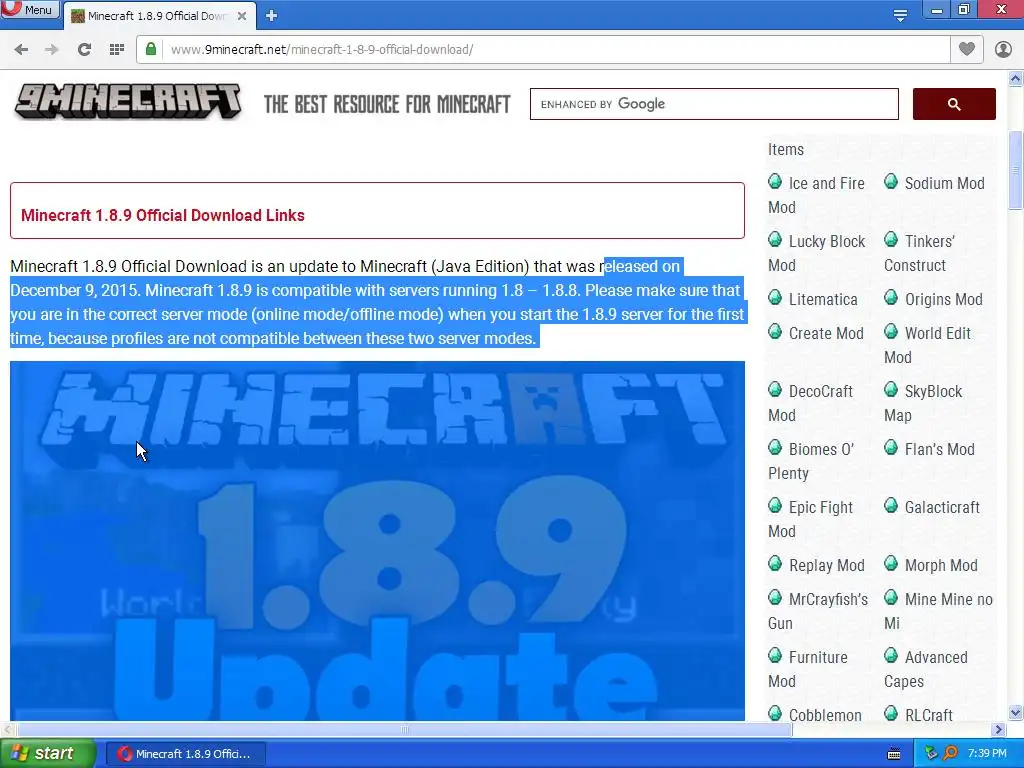Click the emerald icon beside Litematica

click(x=775, y=298)
